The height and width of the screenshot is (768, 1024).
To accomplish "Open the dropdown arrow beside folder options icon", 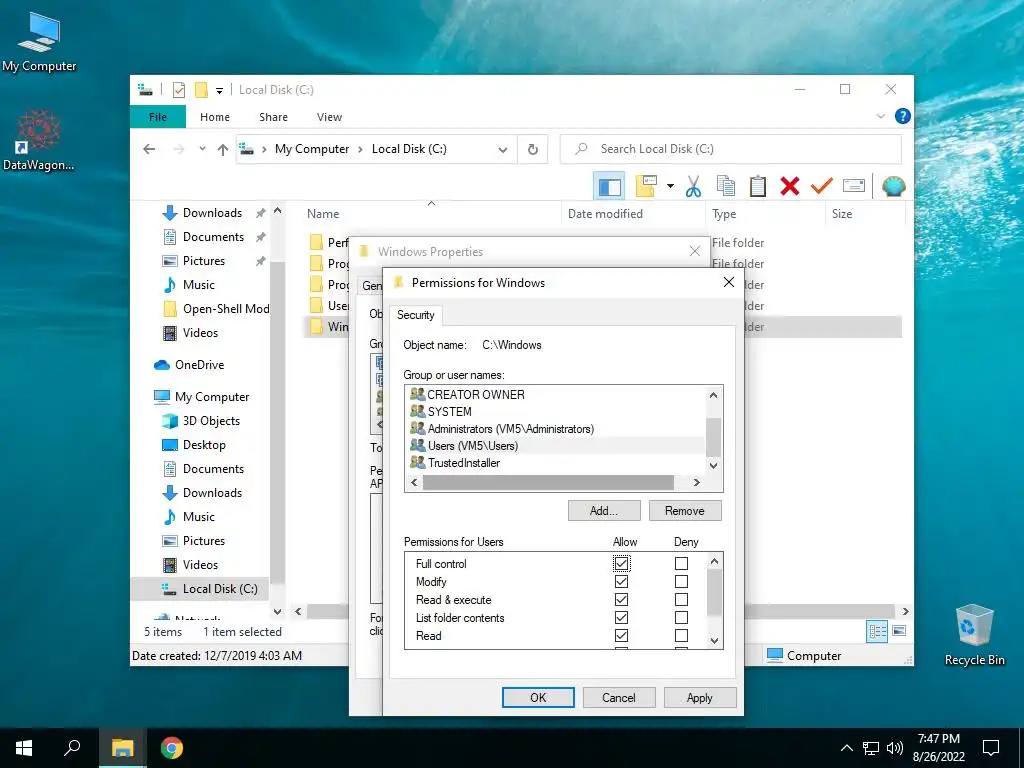I will (670, 187).
